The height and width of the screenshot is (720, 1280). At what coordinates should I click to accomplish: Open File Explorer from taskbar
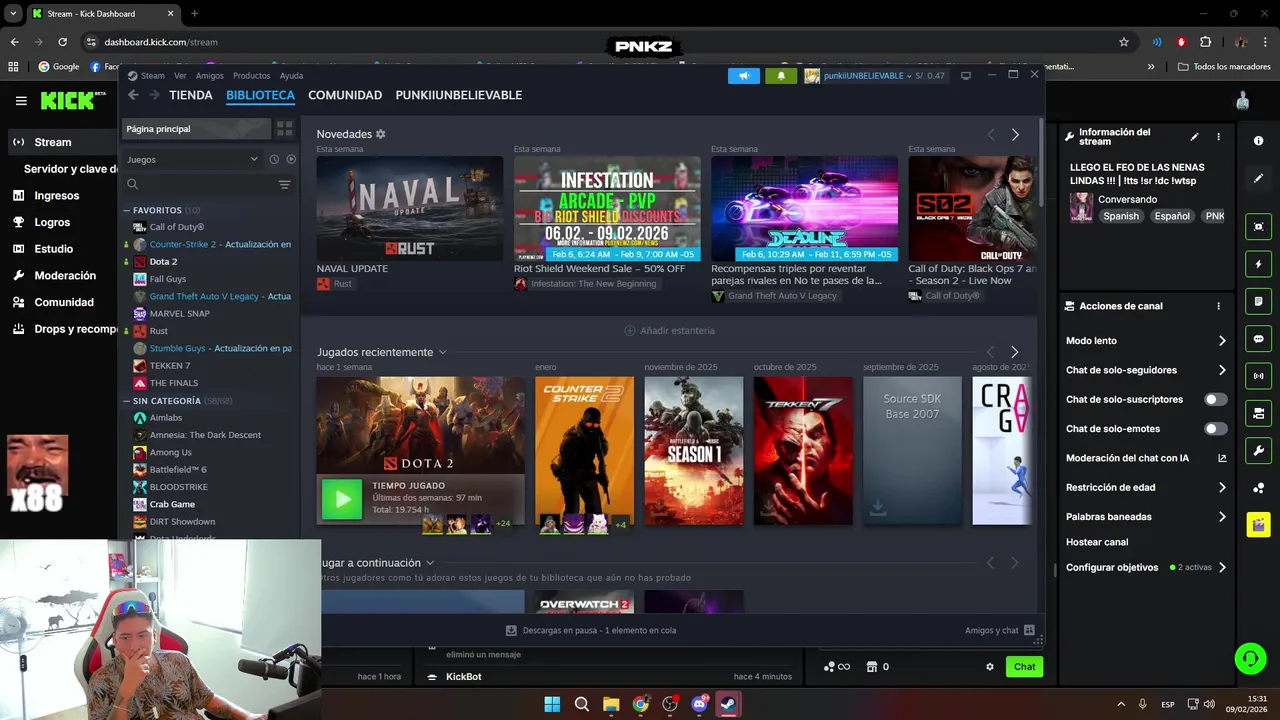pos(611,704)
